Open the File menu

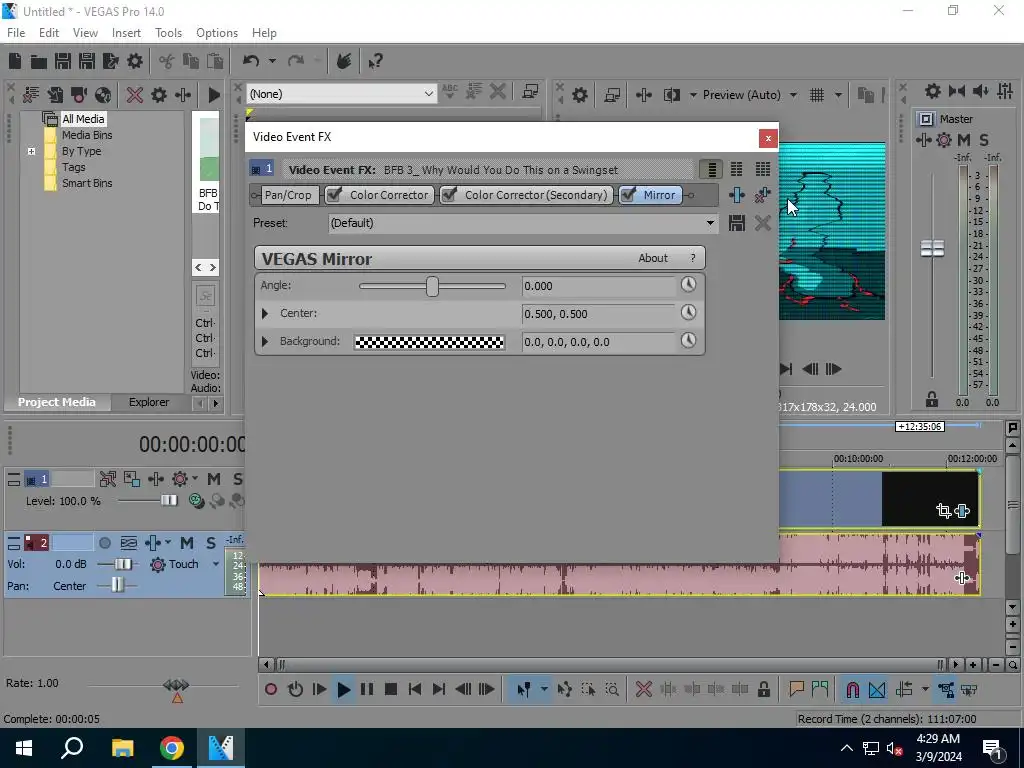[16, 33]
